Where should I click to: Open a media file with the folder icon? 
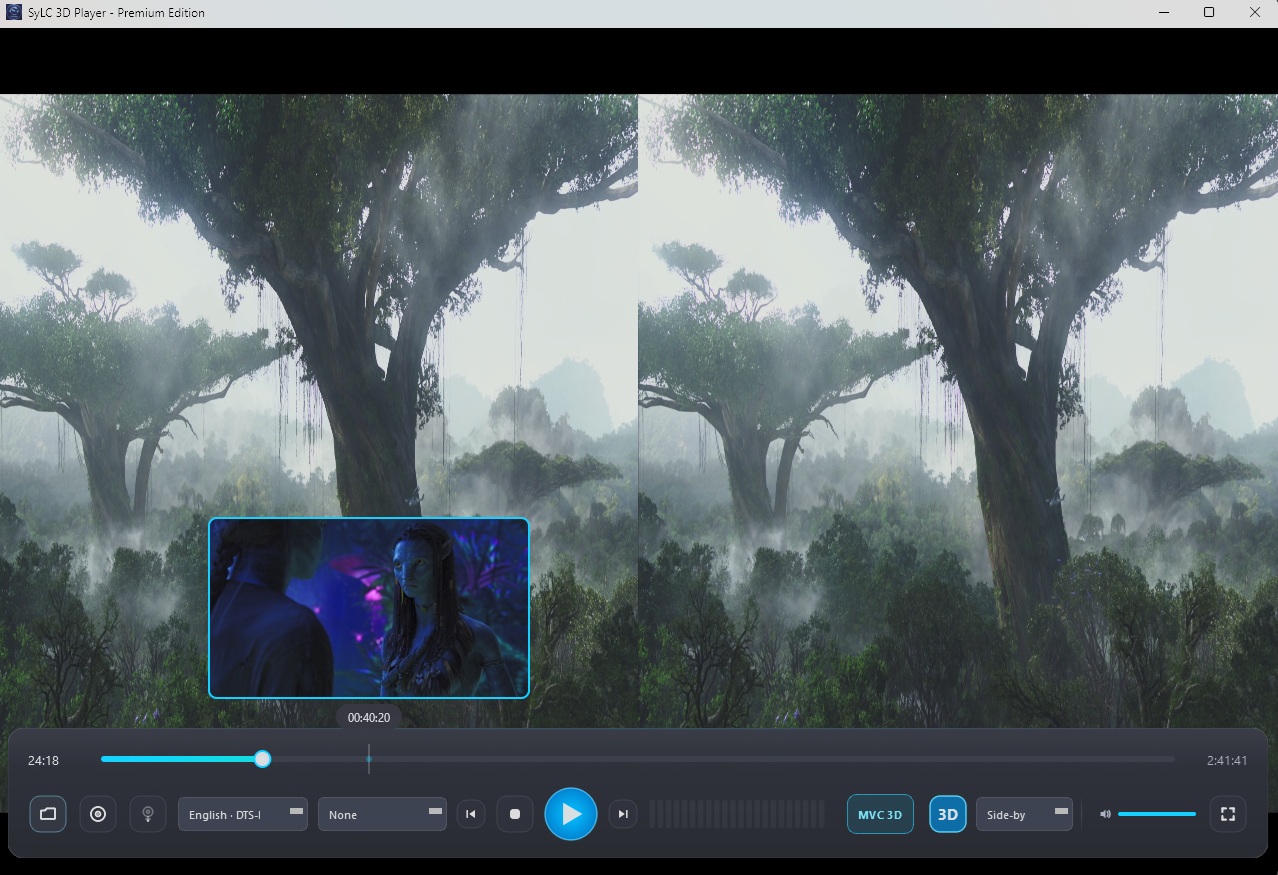pos(48,814)
